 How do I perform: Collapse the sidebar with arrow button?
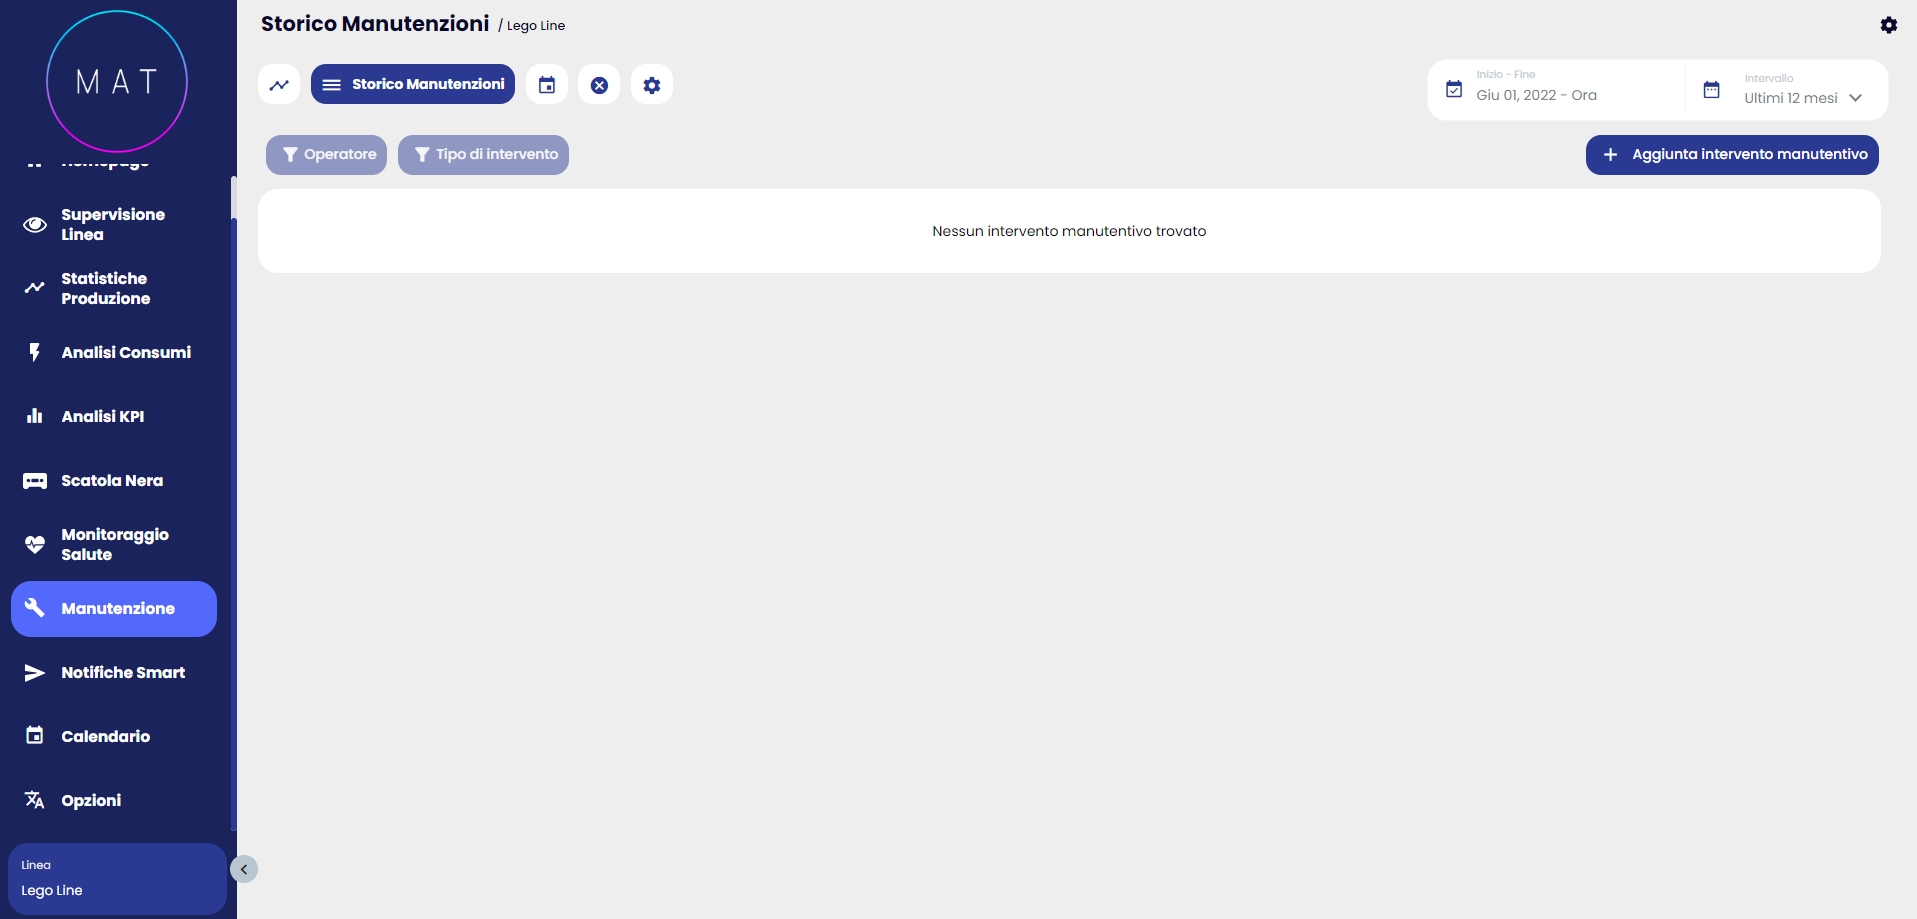tap(244, 869)
